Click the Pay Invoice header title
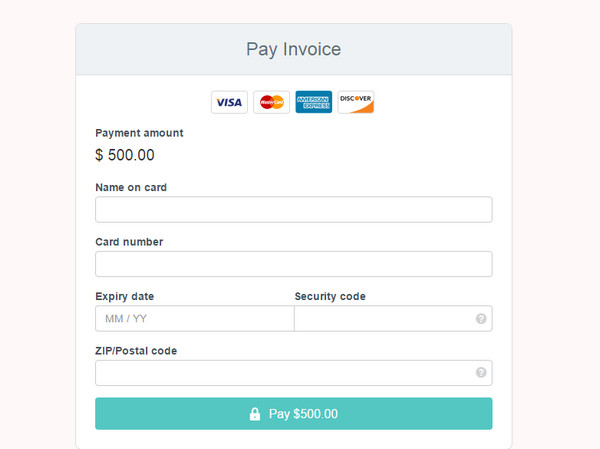 click(x=293, y=49)
